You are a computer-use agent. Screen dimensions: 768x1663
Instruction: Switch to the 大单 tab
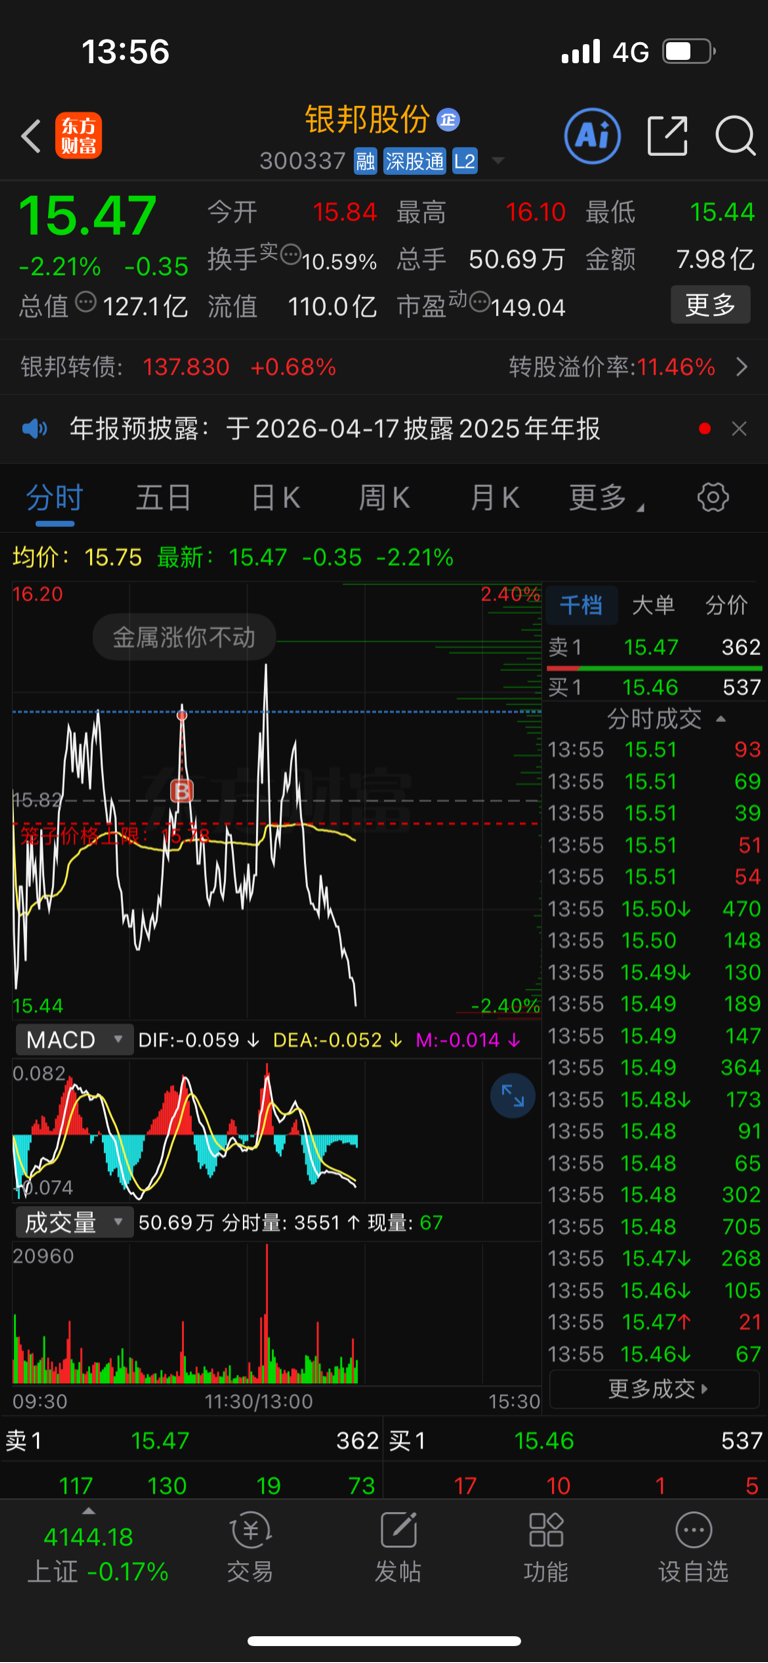click(x=653, y=605)
